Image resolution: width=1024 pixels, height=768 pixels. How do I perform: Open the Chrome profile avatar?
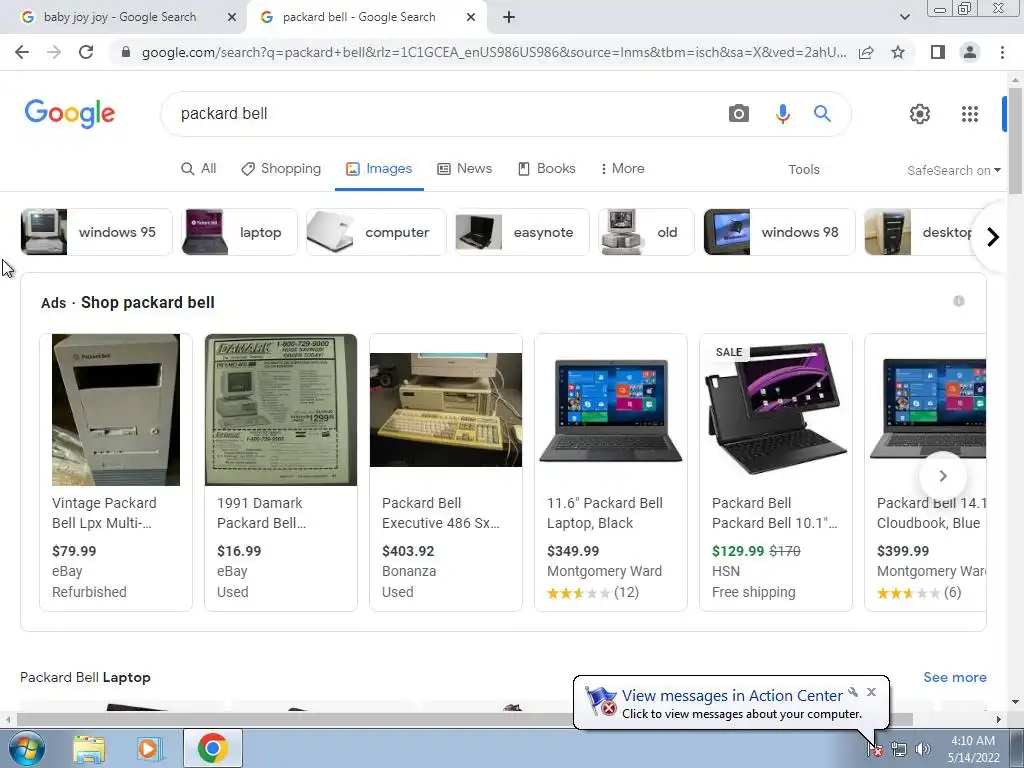pyautogui.click(x=970, y=52)
